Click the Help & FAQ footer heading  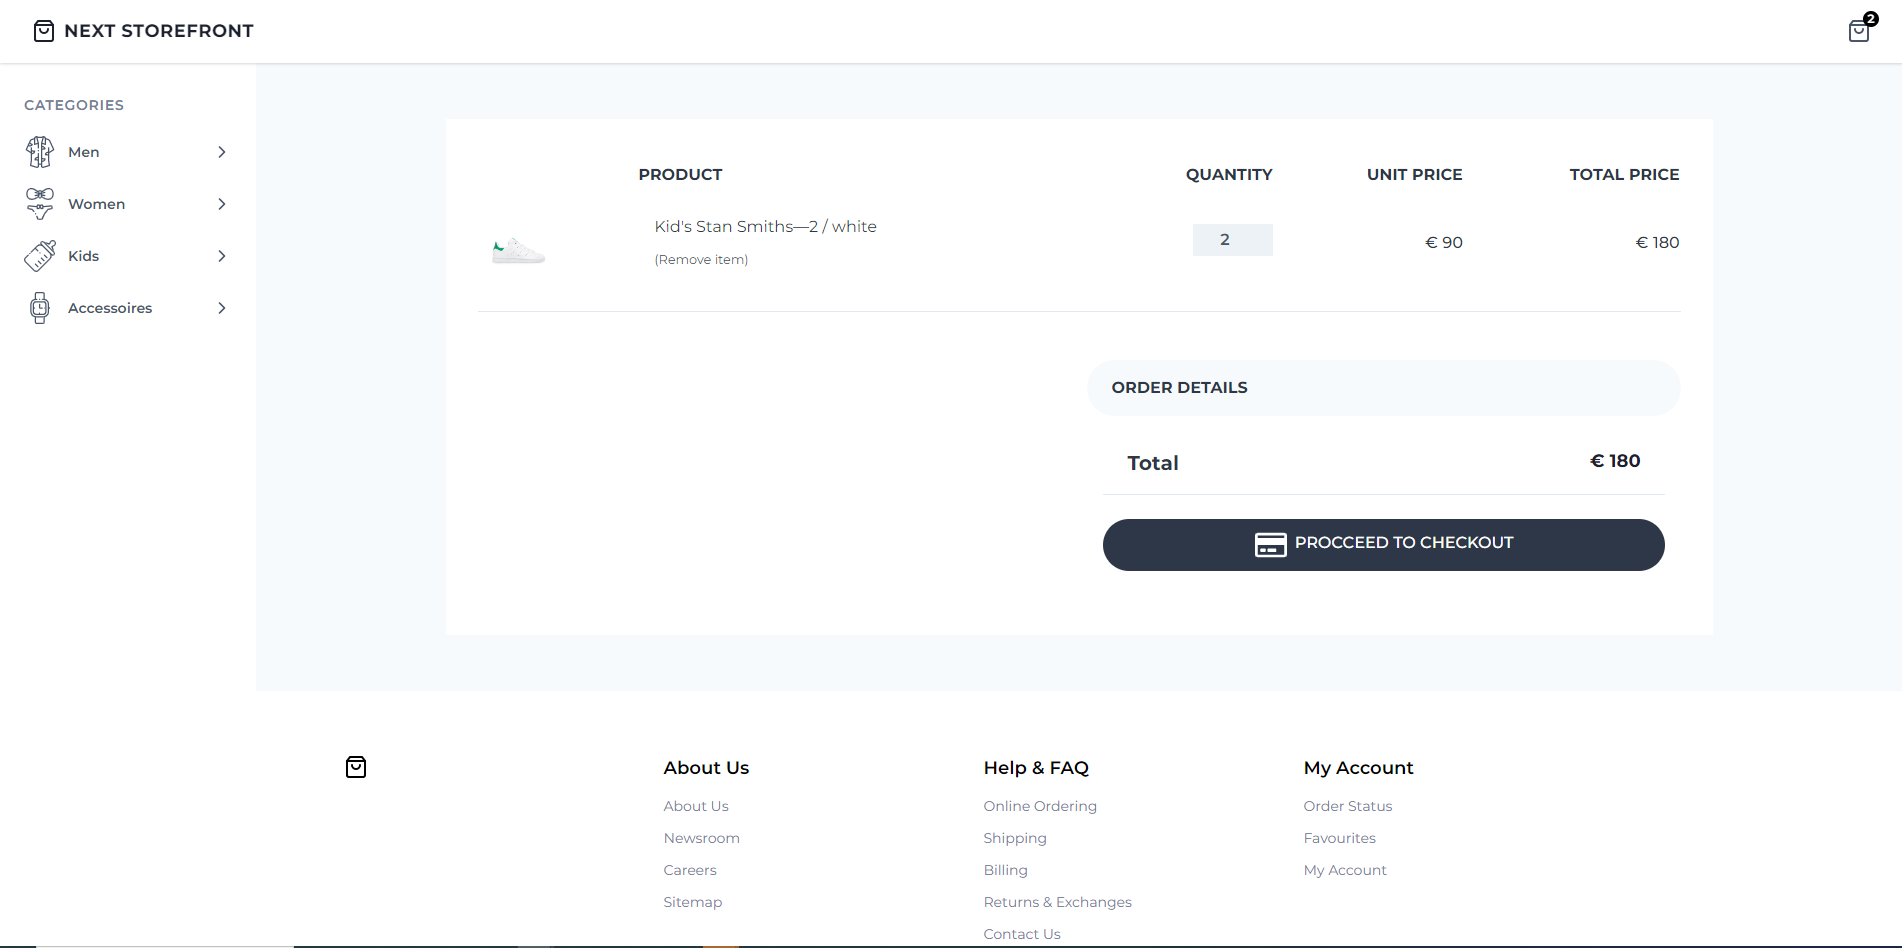[x=1036, y=768]
